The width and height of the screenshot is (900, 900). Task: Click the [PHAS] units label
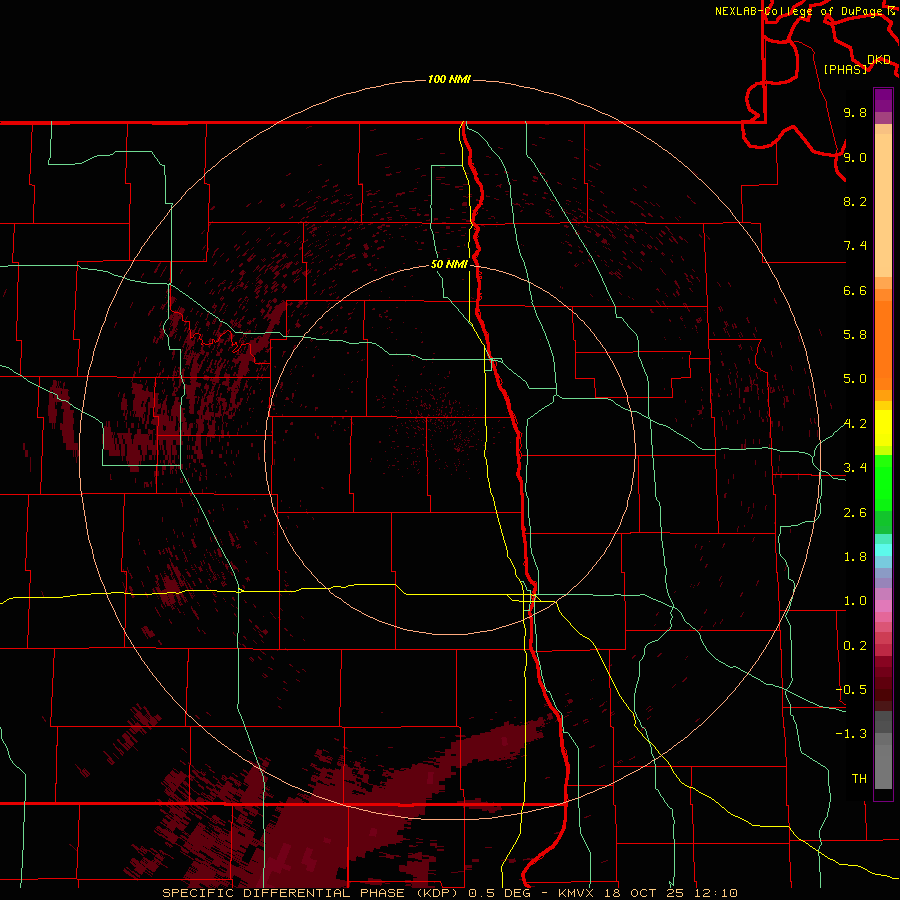click(x=845, y=69)
